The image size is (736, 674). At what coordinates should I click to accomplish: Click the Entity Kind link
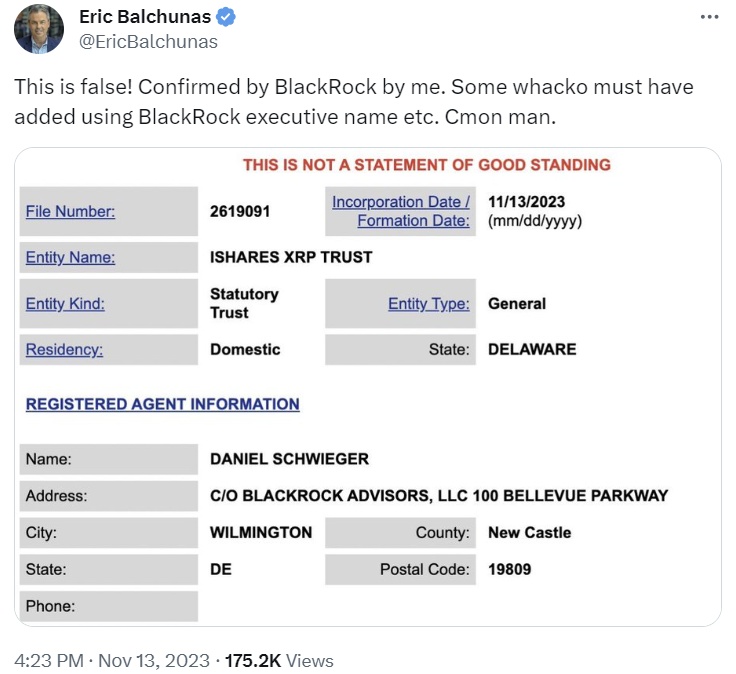click(x=65, y=304)
